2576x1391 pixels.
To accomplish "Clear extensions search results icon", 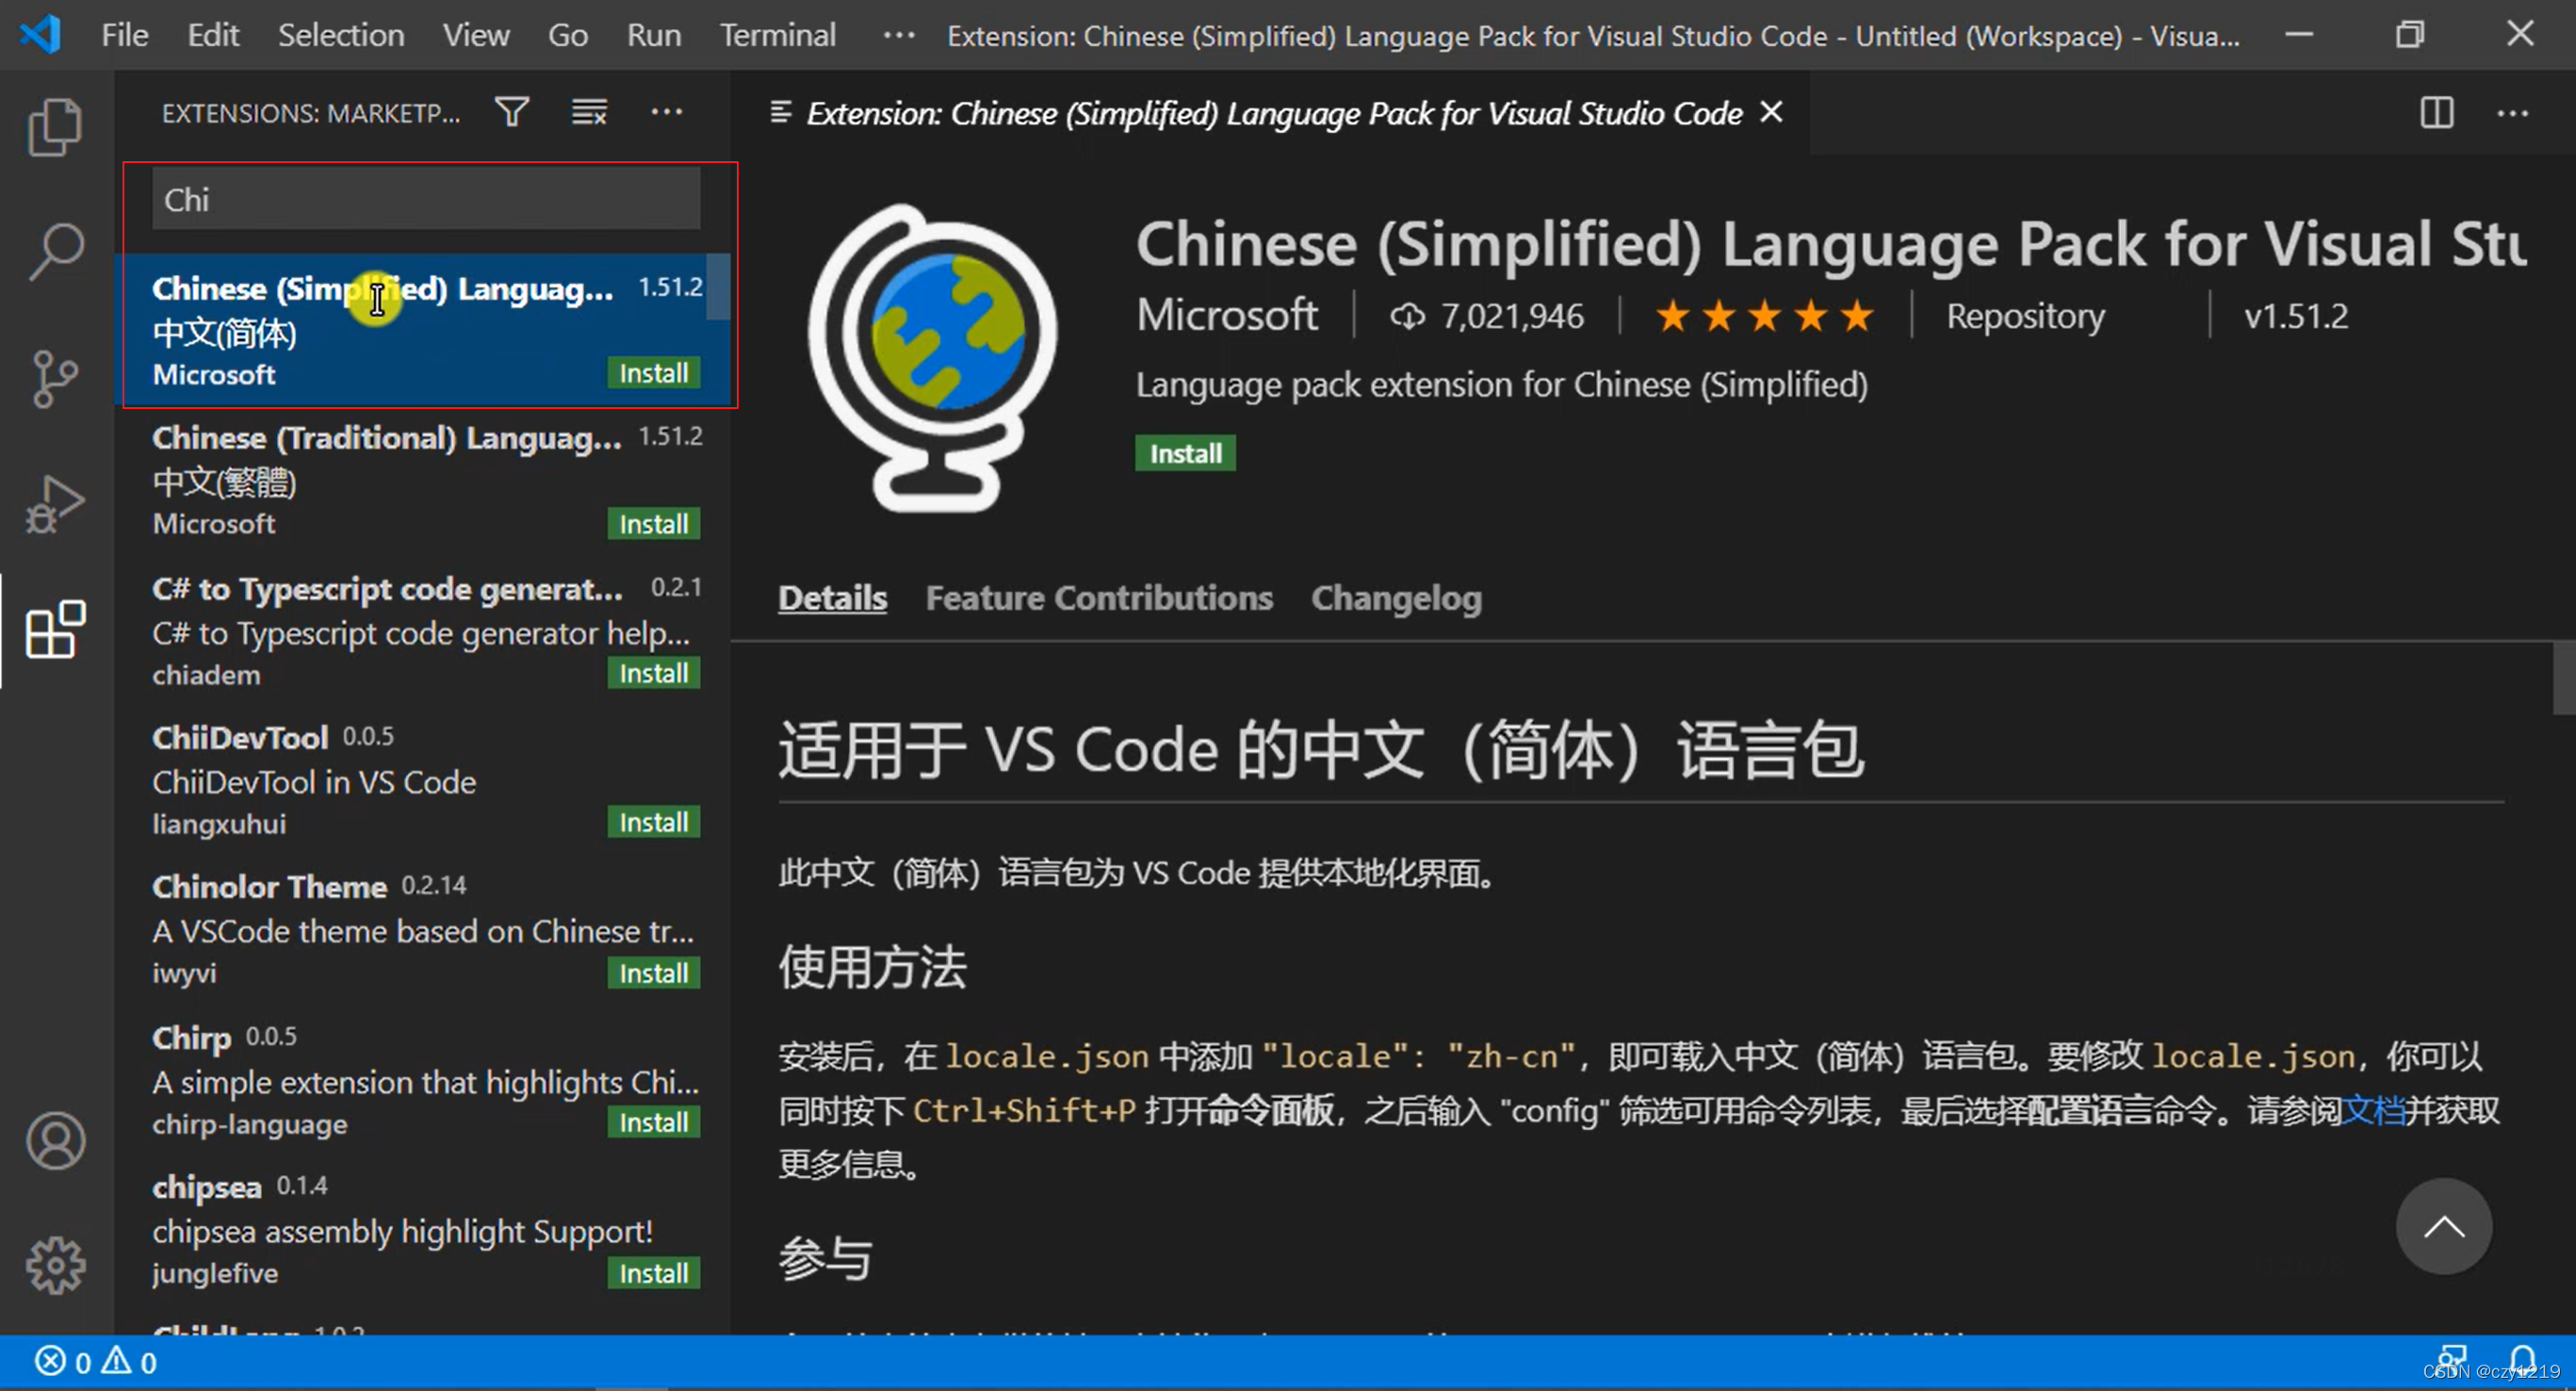I will click(x=589, y=112).
